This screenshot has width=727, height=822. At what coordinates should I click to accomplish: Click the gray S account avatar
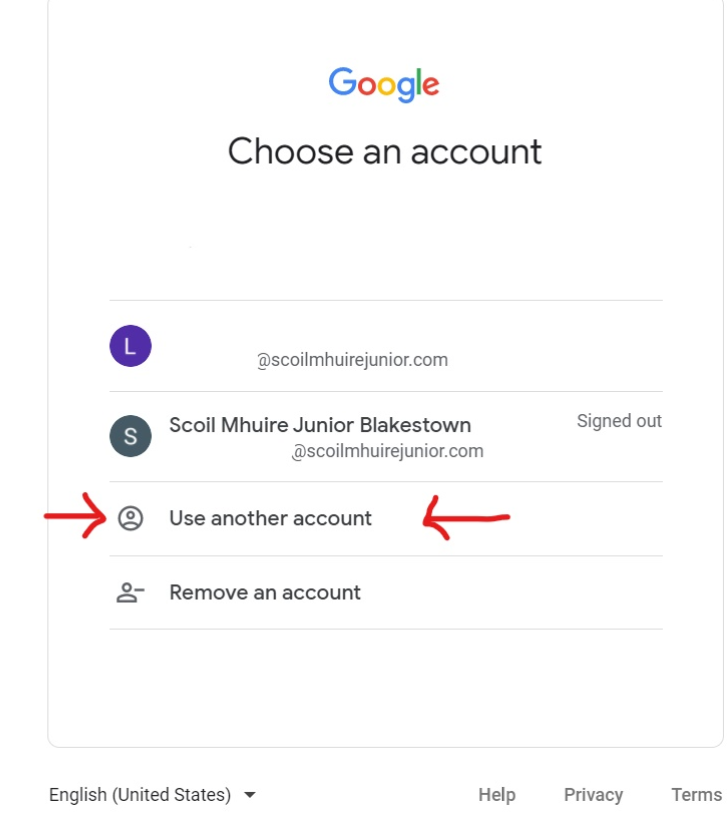[131, 436]
